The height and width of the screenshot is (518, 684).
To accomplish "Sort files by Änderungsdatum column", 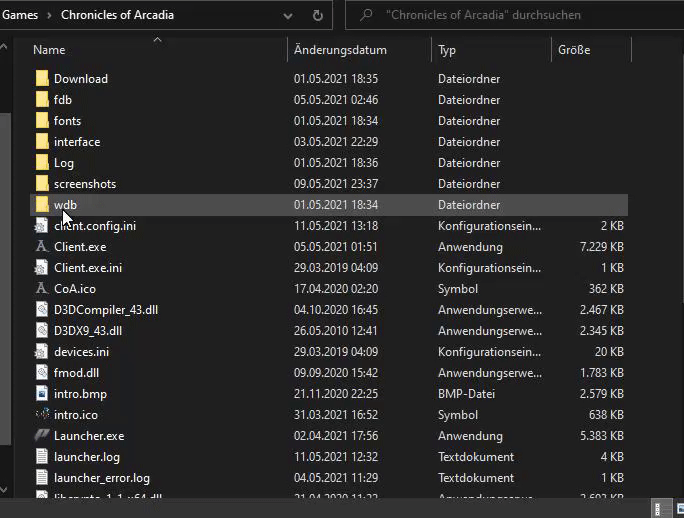I will point(340,50).
